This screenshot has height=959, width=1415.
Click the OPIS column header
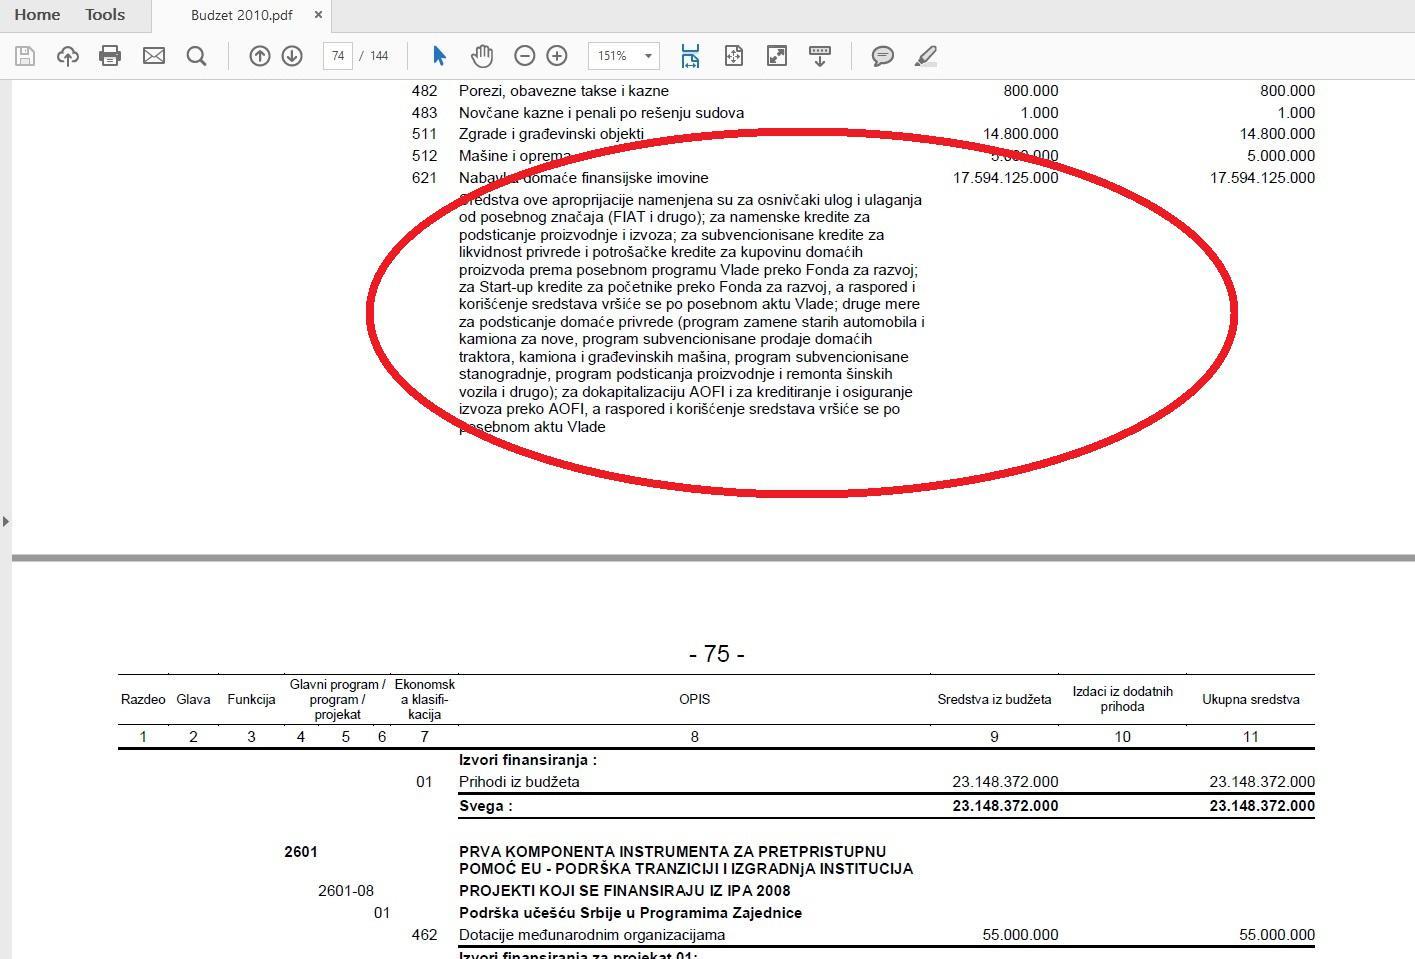click(x=694, y=700)
